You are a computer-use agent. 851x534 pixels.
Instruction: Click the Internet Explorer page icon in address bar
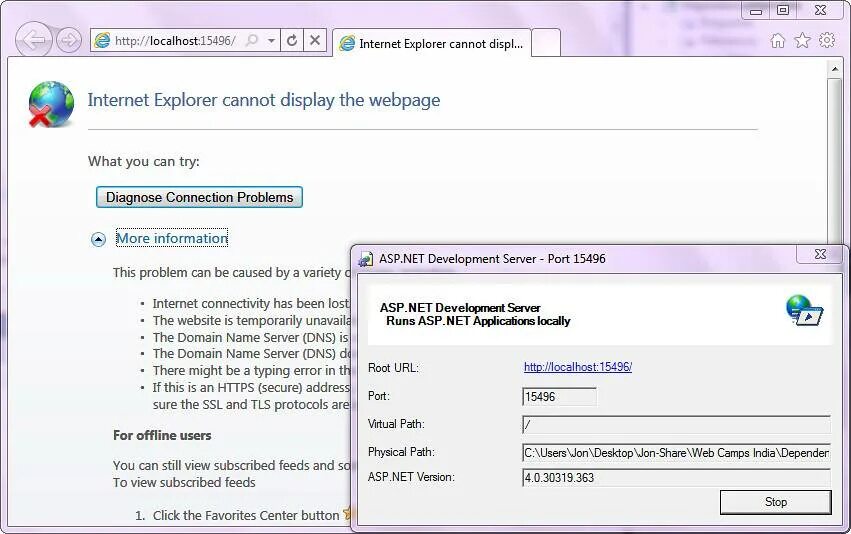click(102, 40)
